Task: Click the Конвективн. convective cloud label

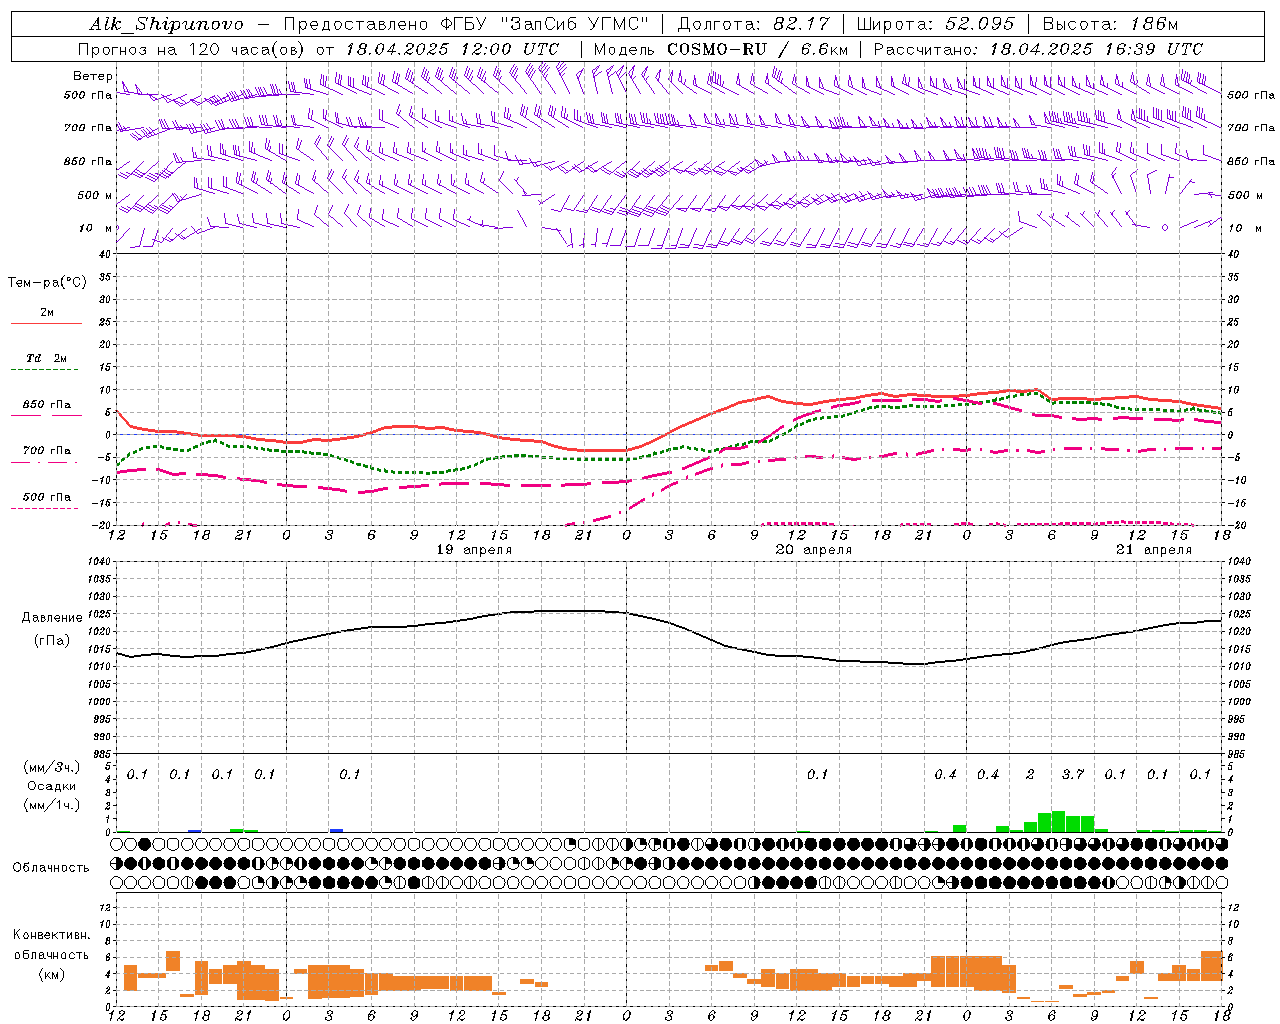Action: pyautogui.click(x=51, y=935)
